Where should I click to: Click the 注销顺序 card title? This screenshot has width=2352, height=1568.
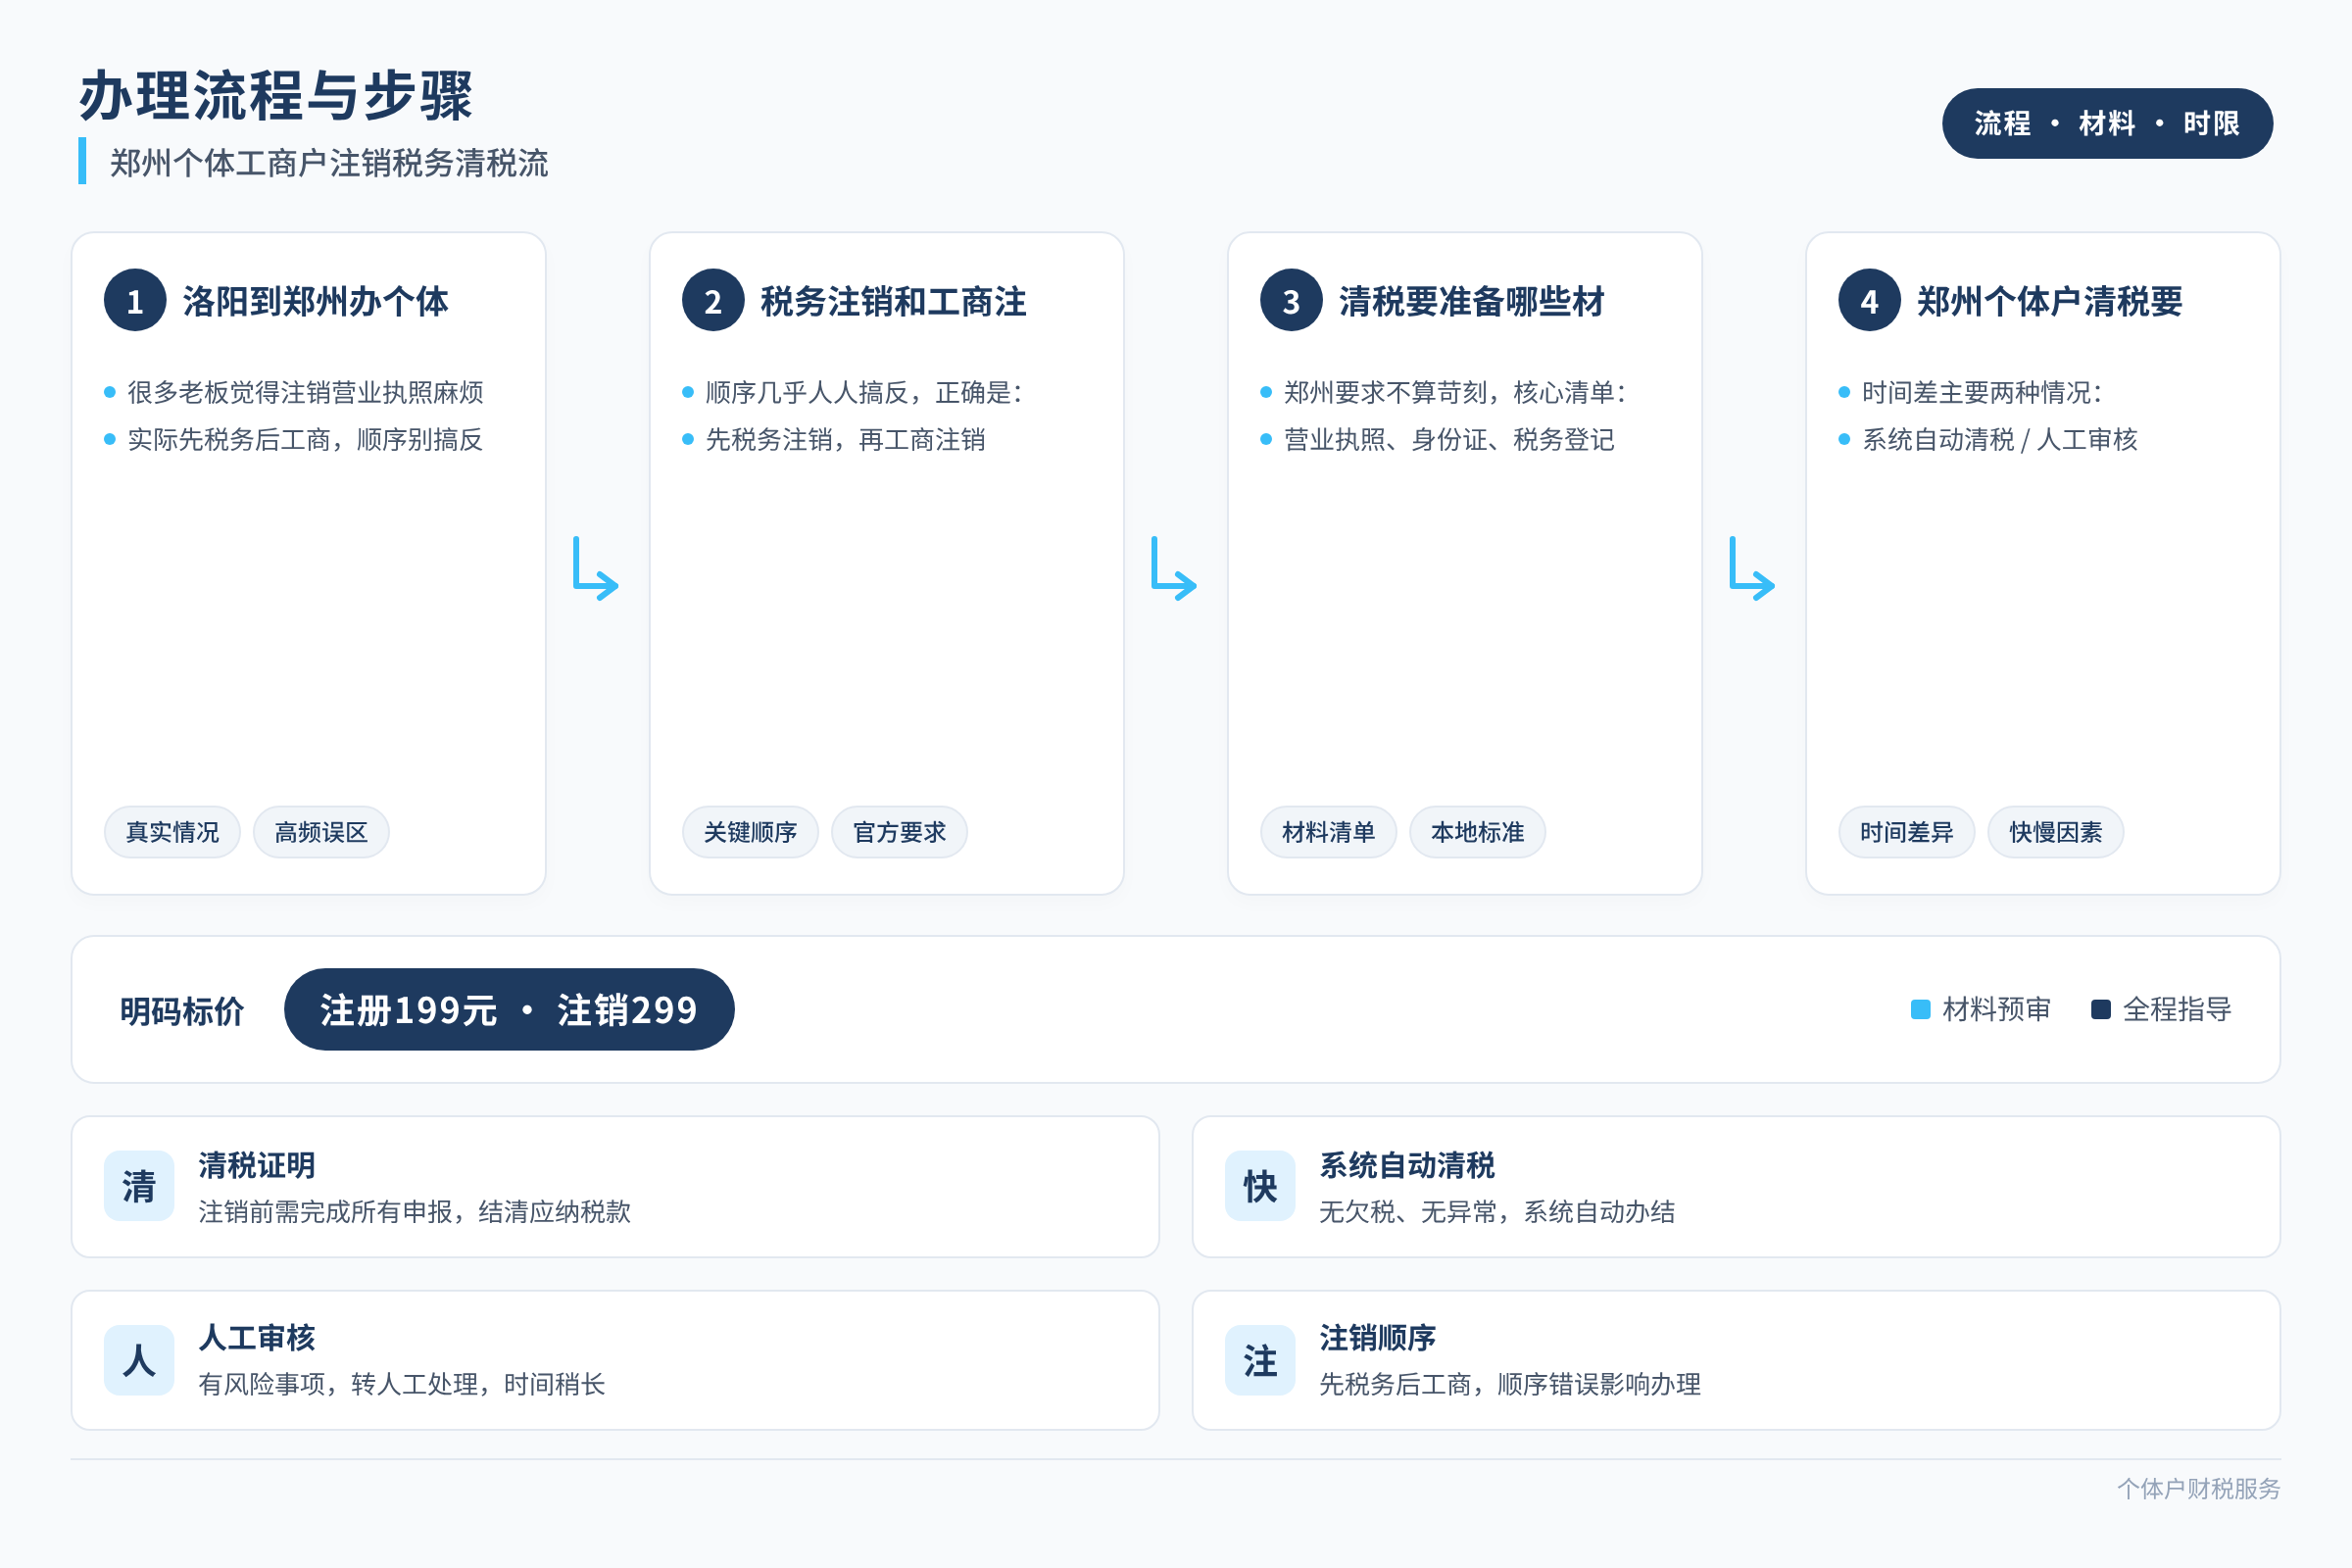coord(1378,1338)
